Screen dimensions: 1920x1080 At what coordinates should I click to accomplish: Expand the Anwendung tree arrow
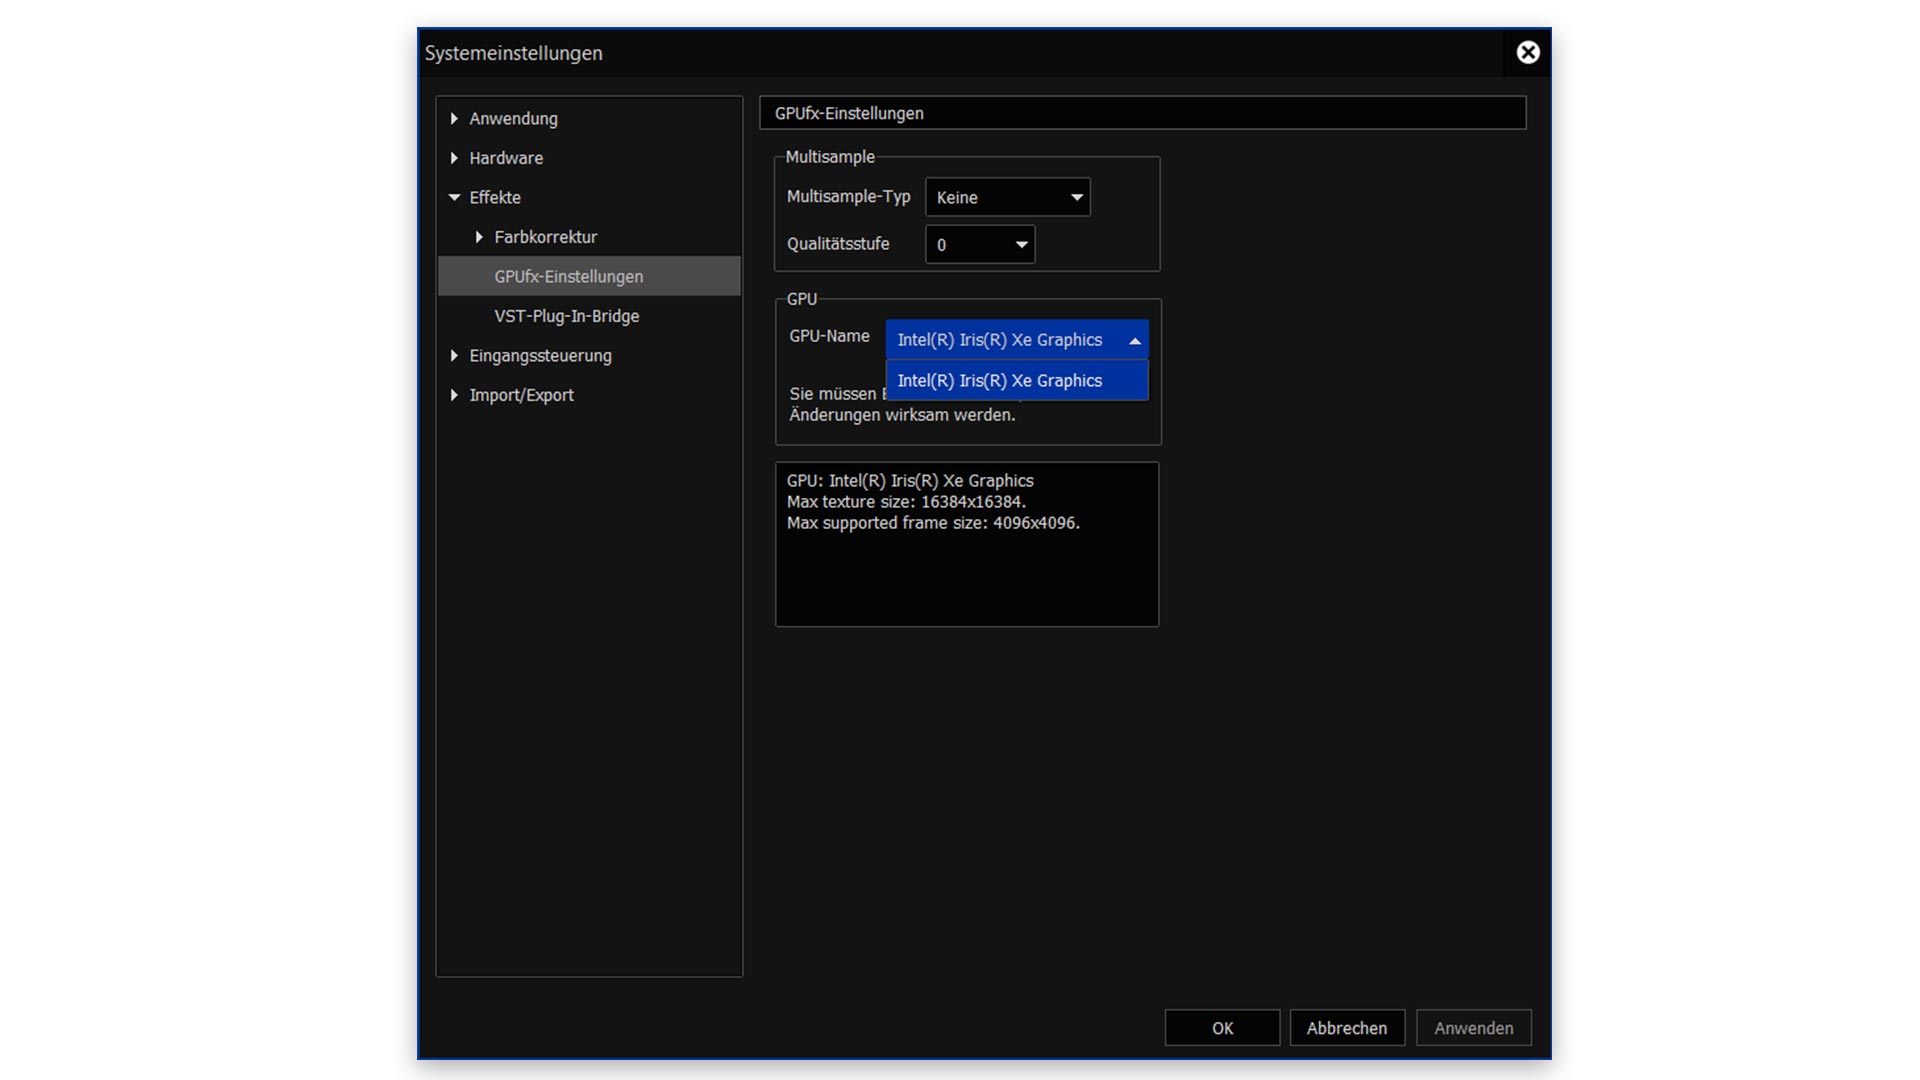tap(454, 119)
